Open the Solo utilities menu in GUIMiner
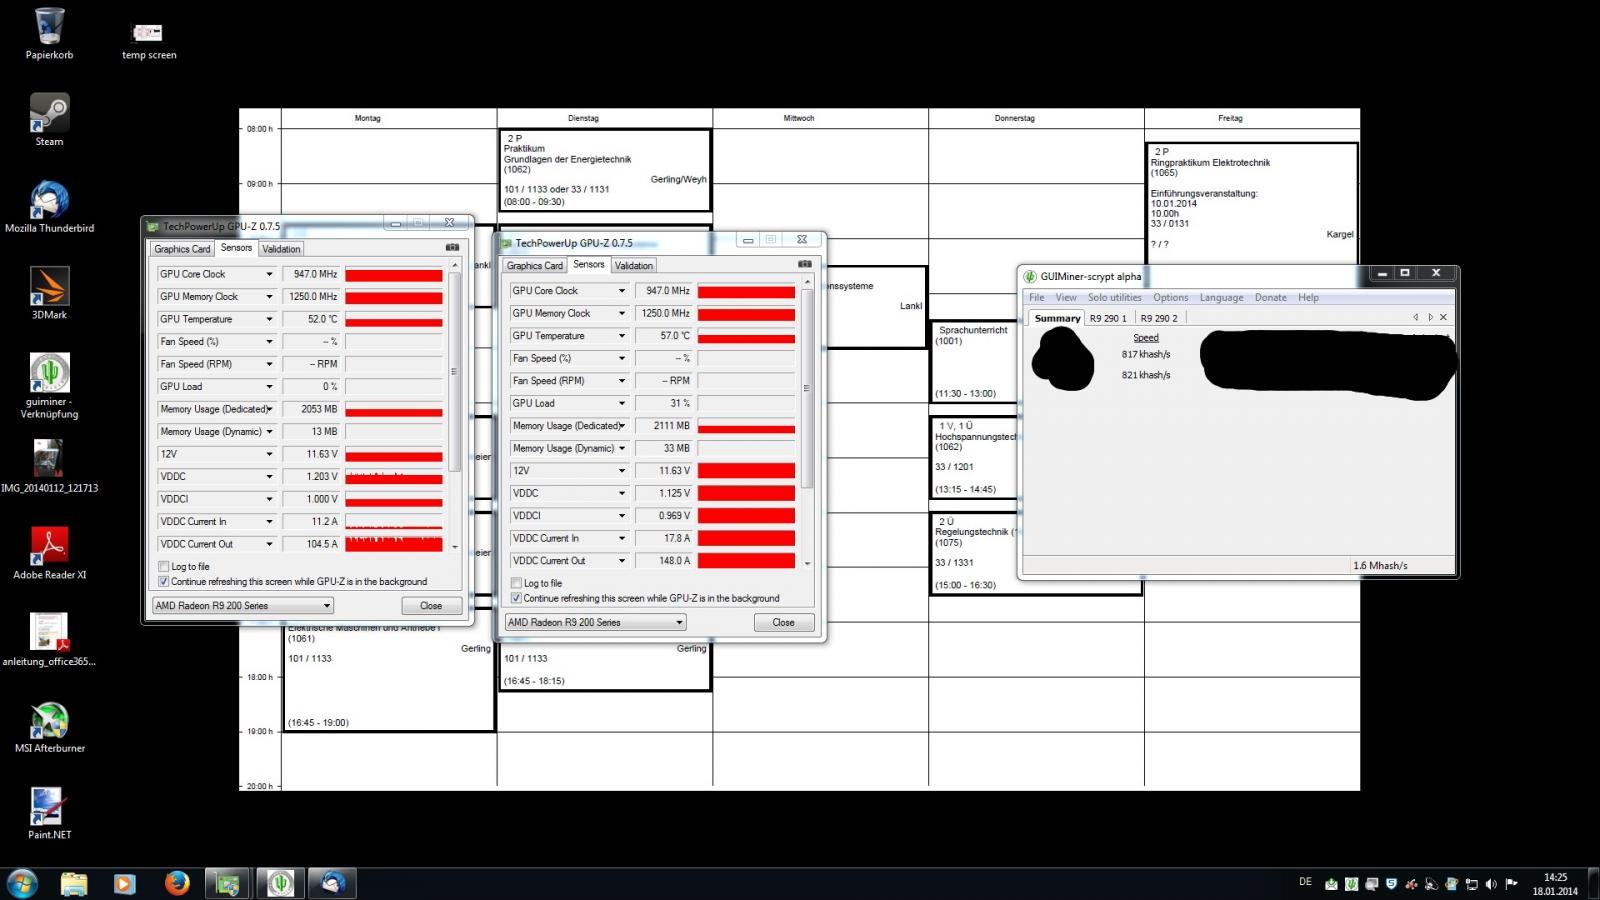 [1114, 297]
